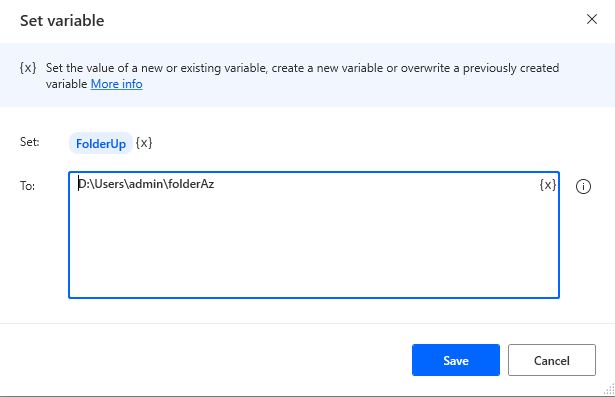
Task: Focus the To value text box
Action: tap(314, 235)
